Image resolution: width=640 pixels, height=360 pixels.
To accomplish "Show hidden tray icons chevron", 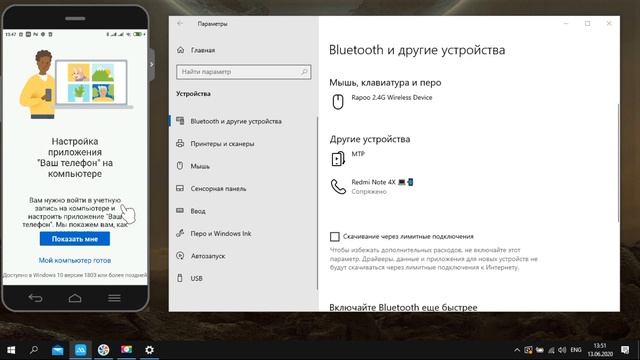I will click(x=517, y=350).
